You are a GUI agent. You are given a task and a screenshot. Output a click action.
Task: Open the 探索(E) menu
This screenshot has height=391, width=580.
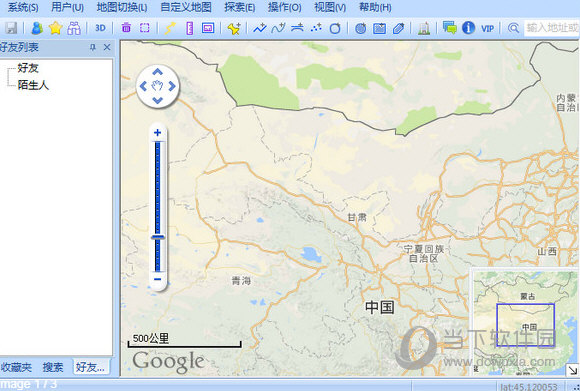coord(239,7)
